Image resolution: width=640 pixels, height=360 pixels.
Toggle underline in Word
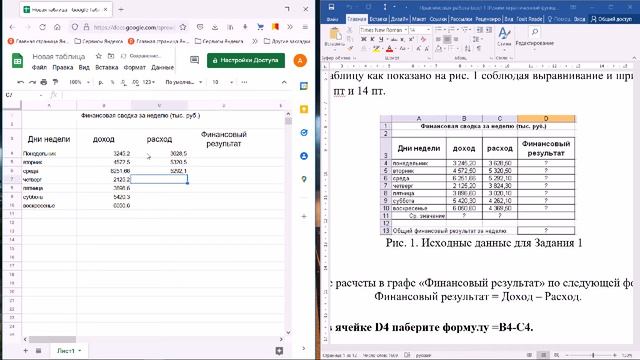click(x=381, y=39)
